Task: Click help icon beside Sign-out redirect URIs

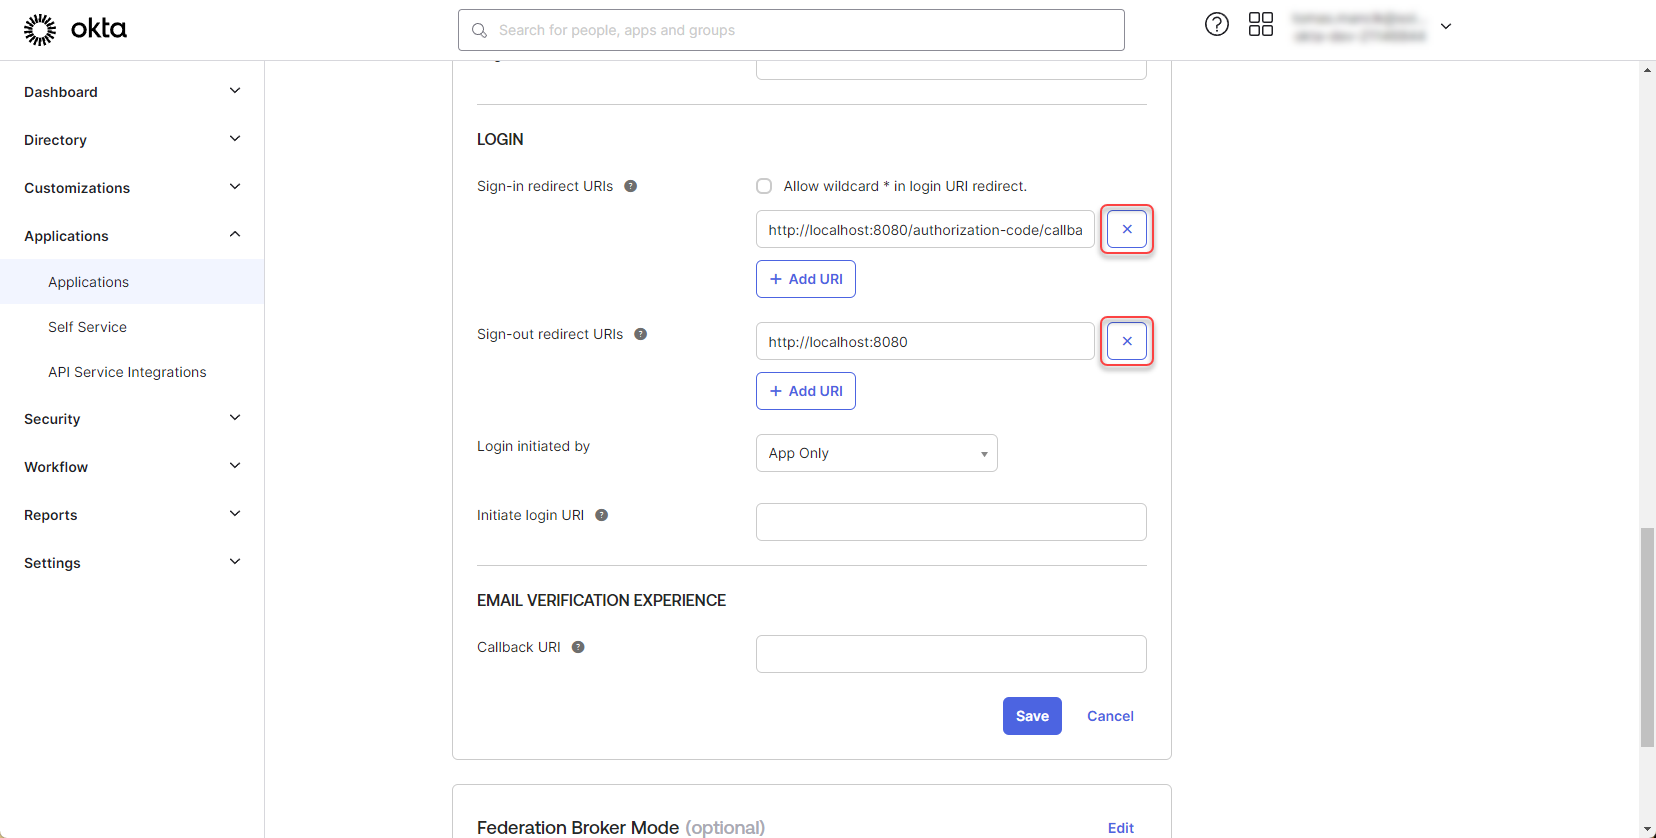Action: click(641, 334)
